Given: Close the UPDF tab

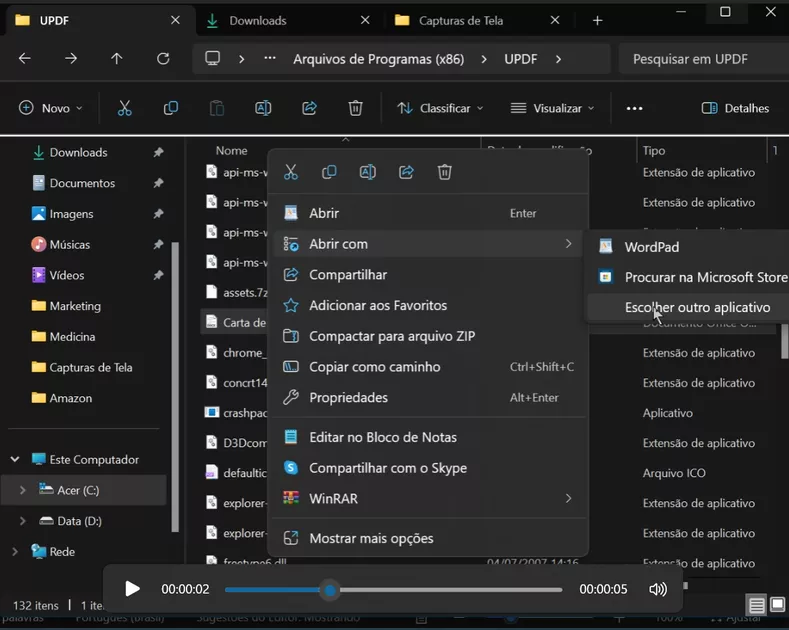Looking at the screenshot, I should pos(175,20).
